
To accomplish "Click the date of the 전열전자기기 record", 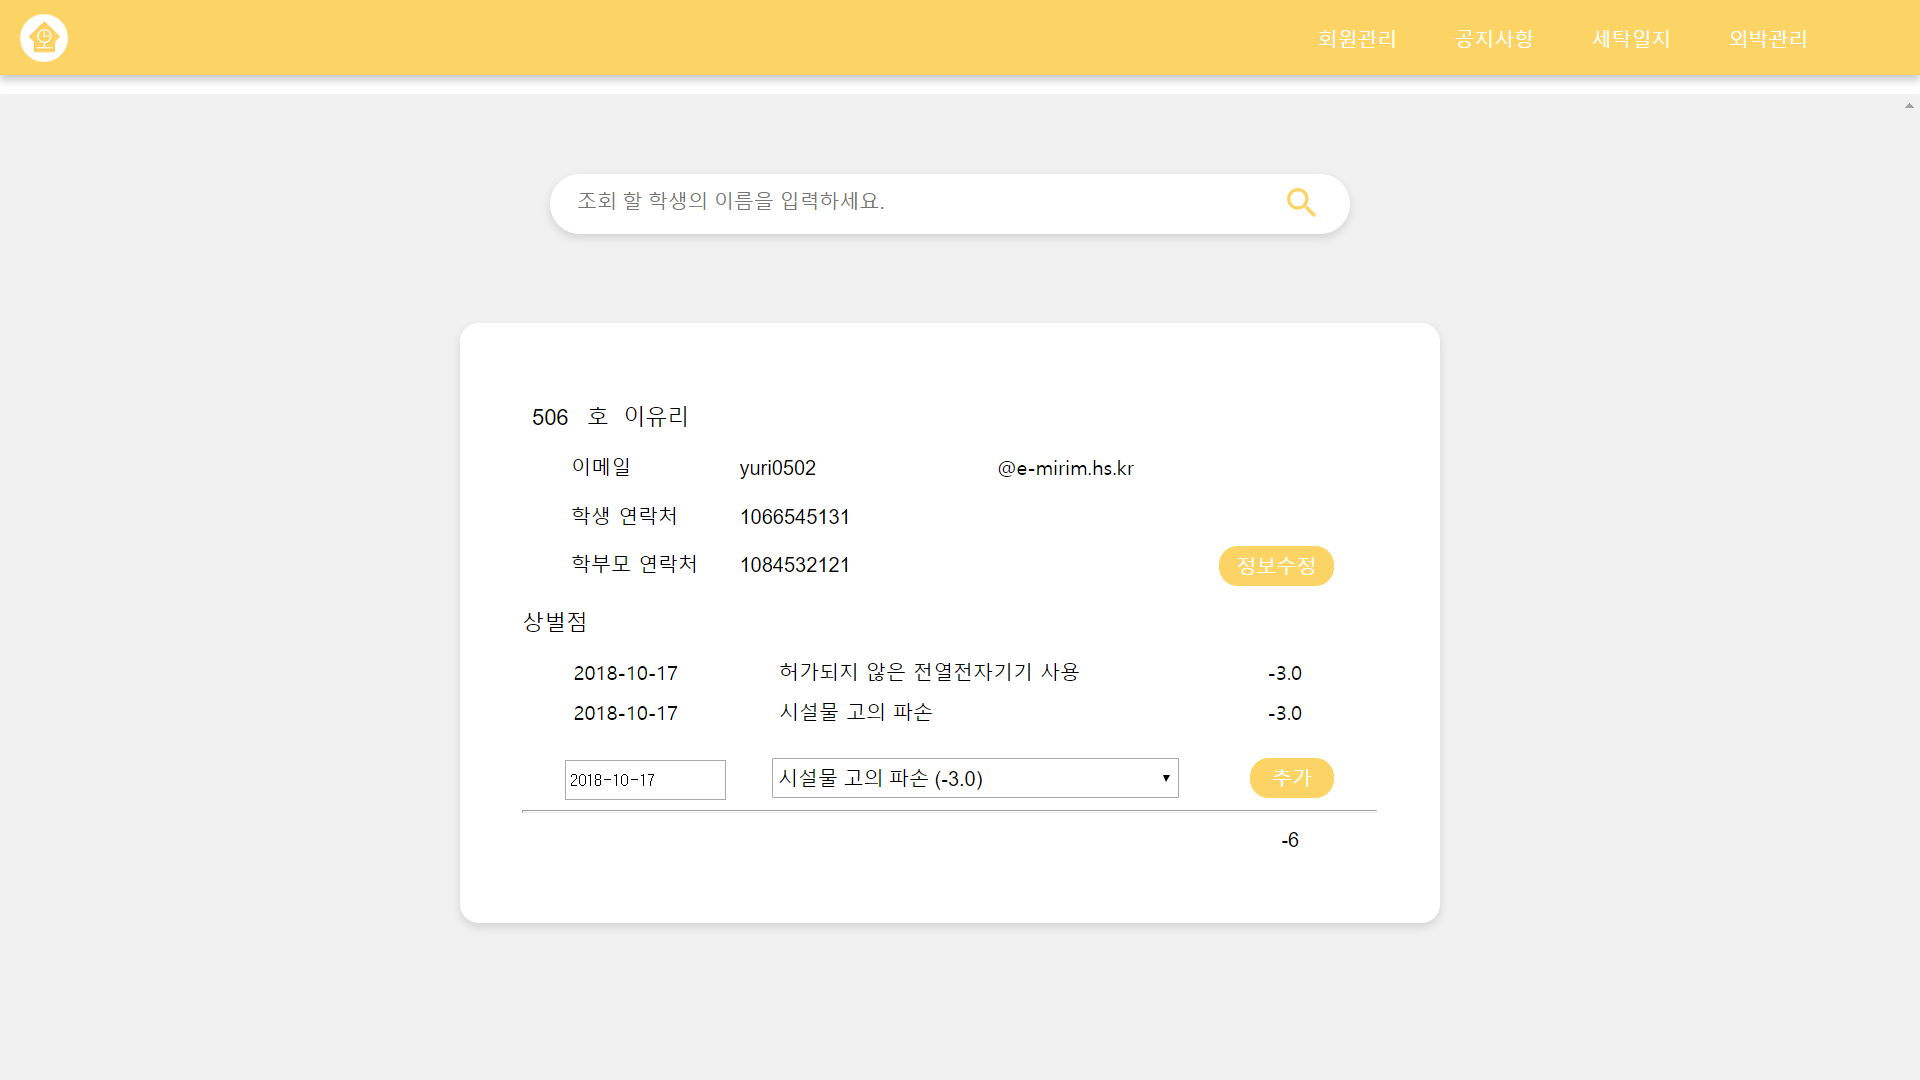I will point(626,673).
